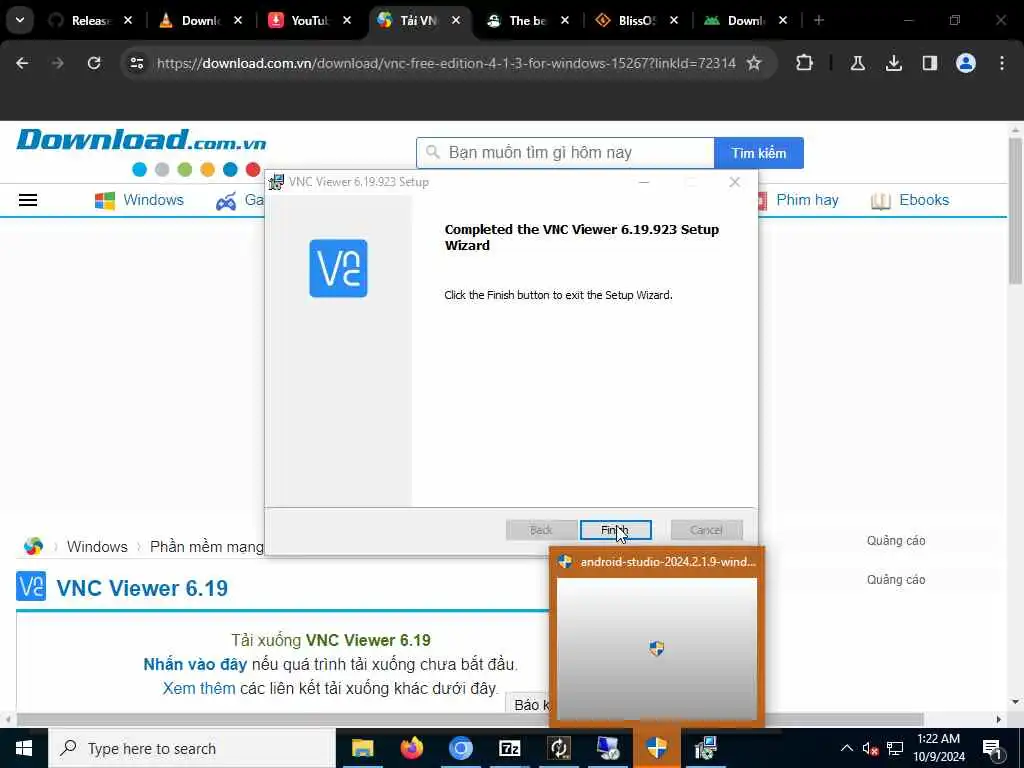Viewport: 1024px width, 768px height.
Task: Click taskbar search box
Action: (x=192, y=748)
